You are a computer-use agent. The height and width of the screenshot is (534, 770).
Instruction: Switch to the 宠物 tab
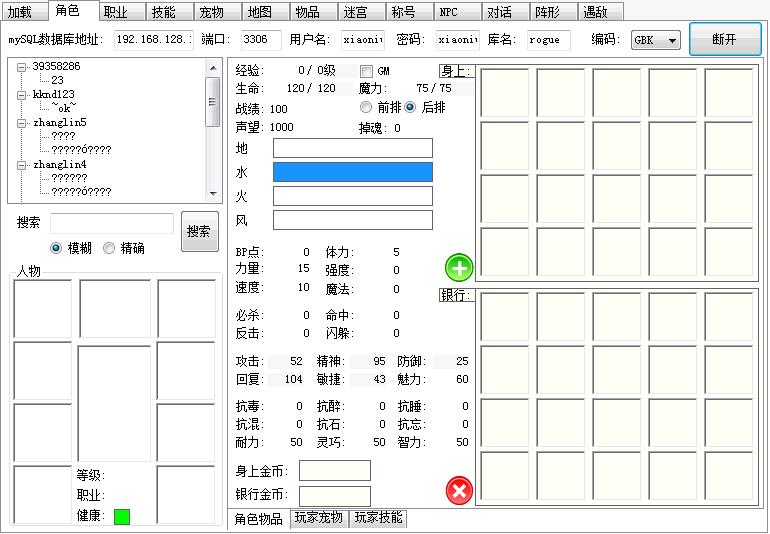(x=211, y=12)
